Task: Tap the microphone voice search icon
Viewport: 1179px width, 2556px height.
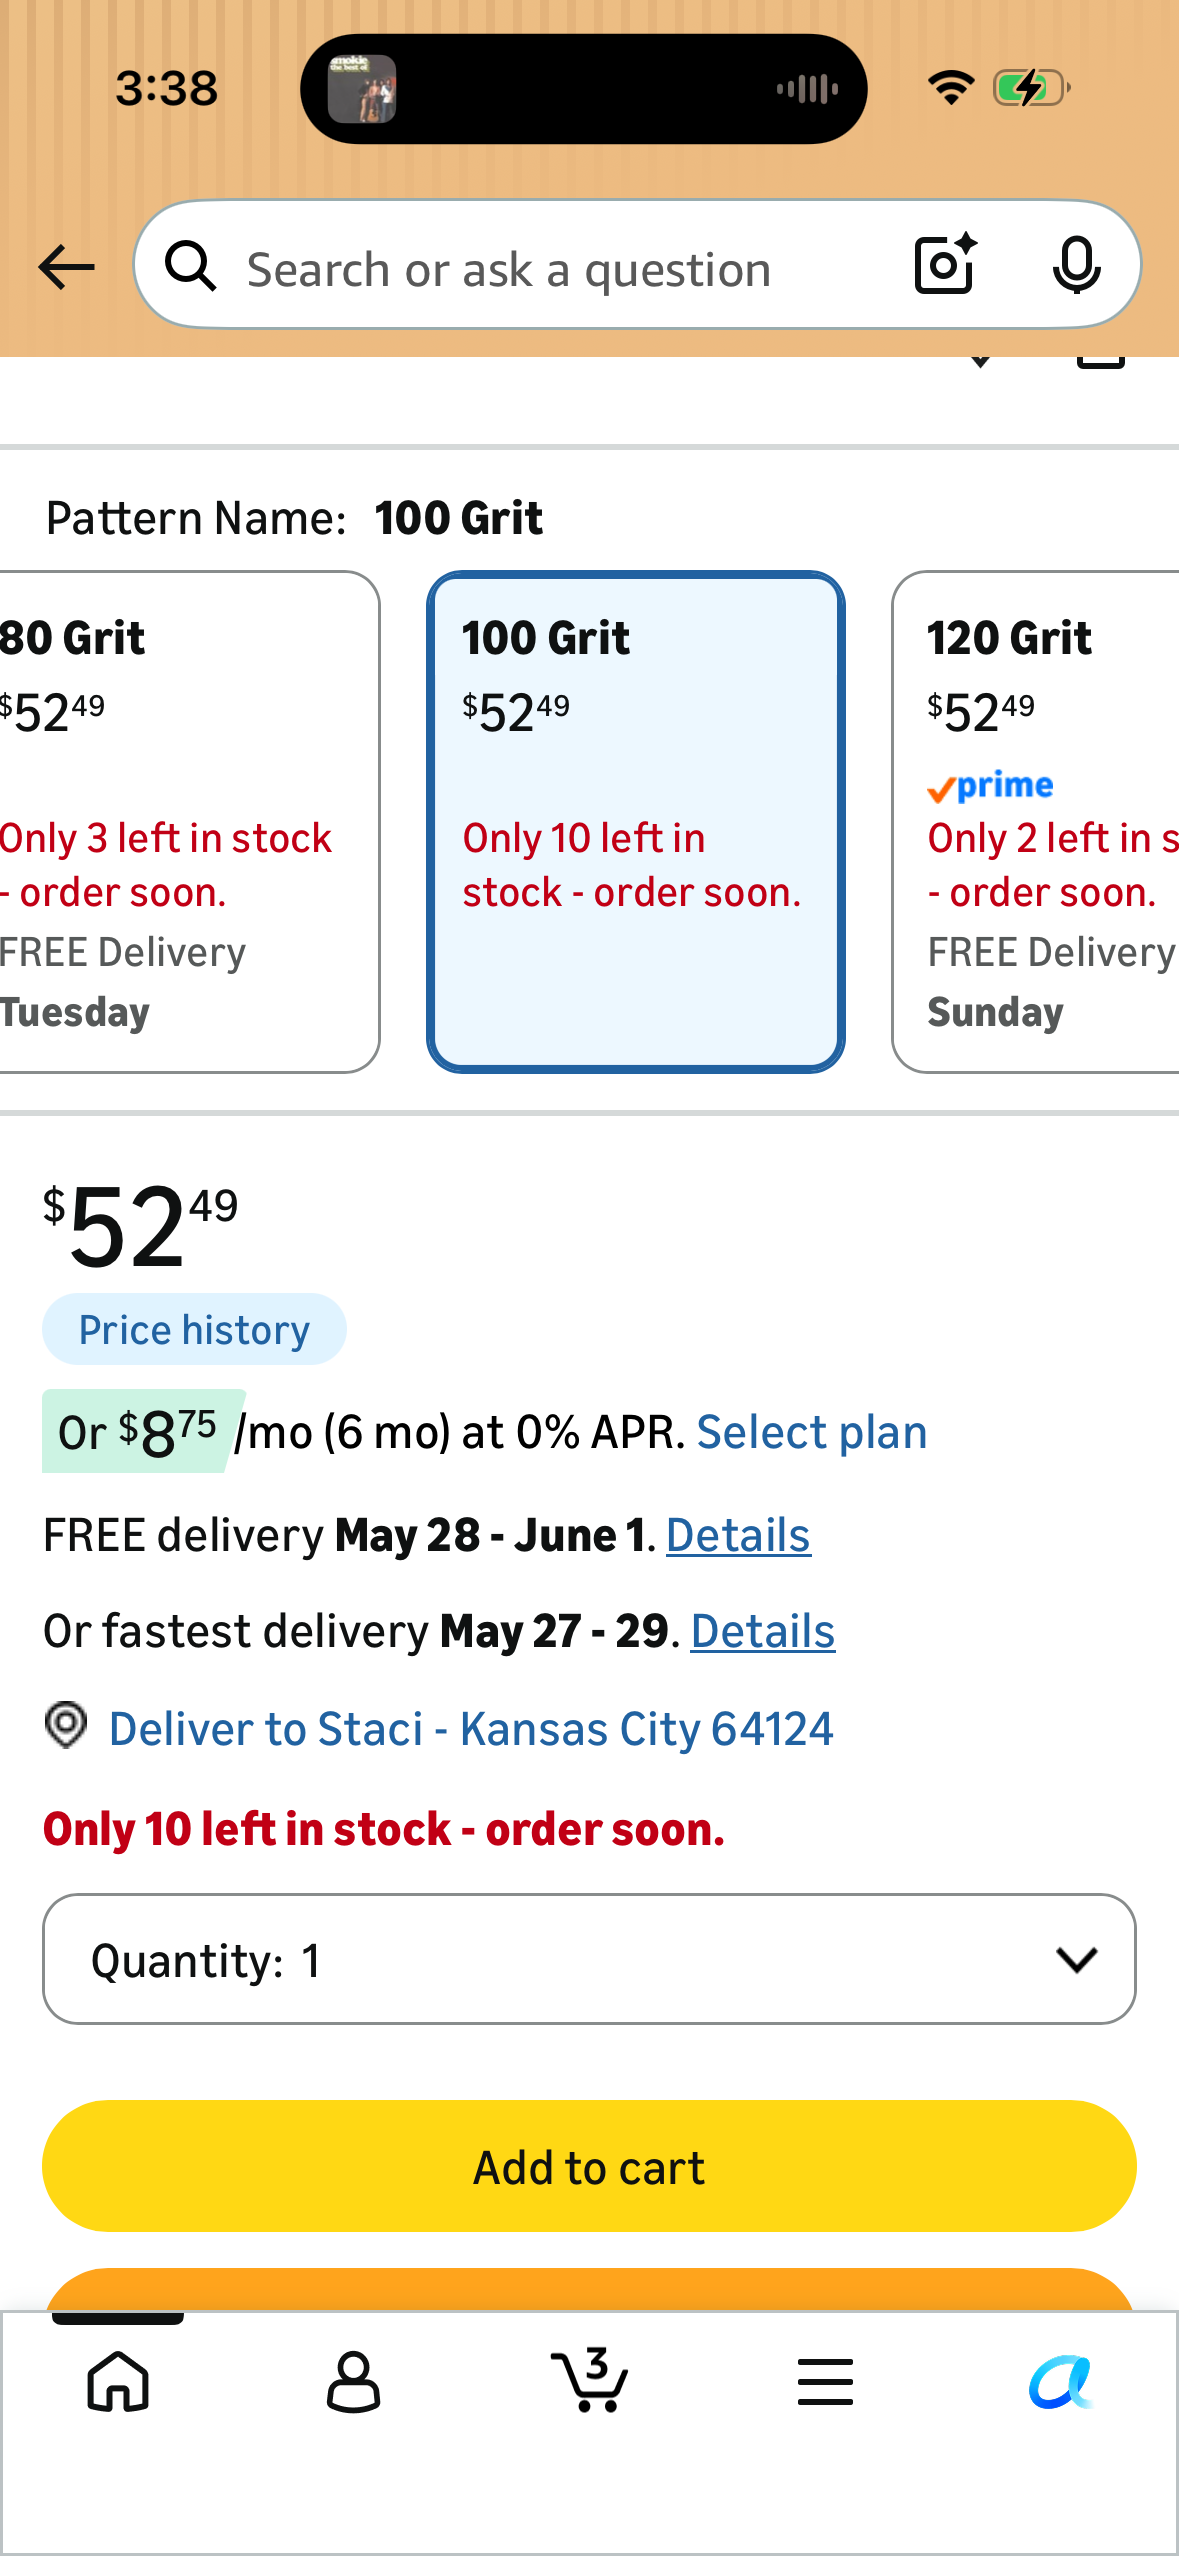Action: pyautogui.click(x=1076, y=265)
